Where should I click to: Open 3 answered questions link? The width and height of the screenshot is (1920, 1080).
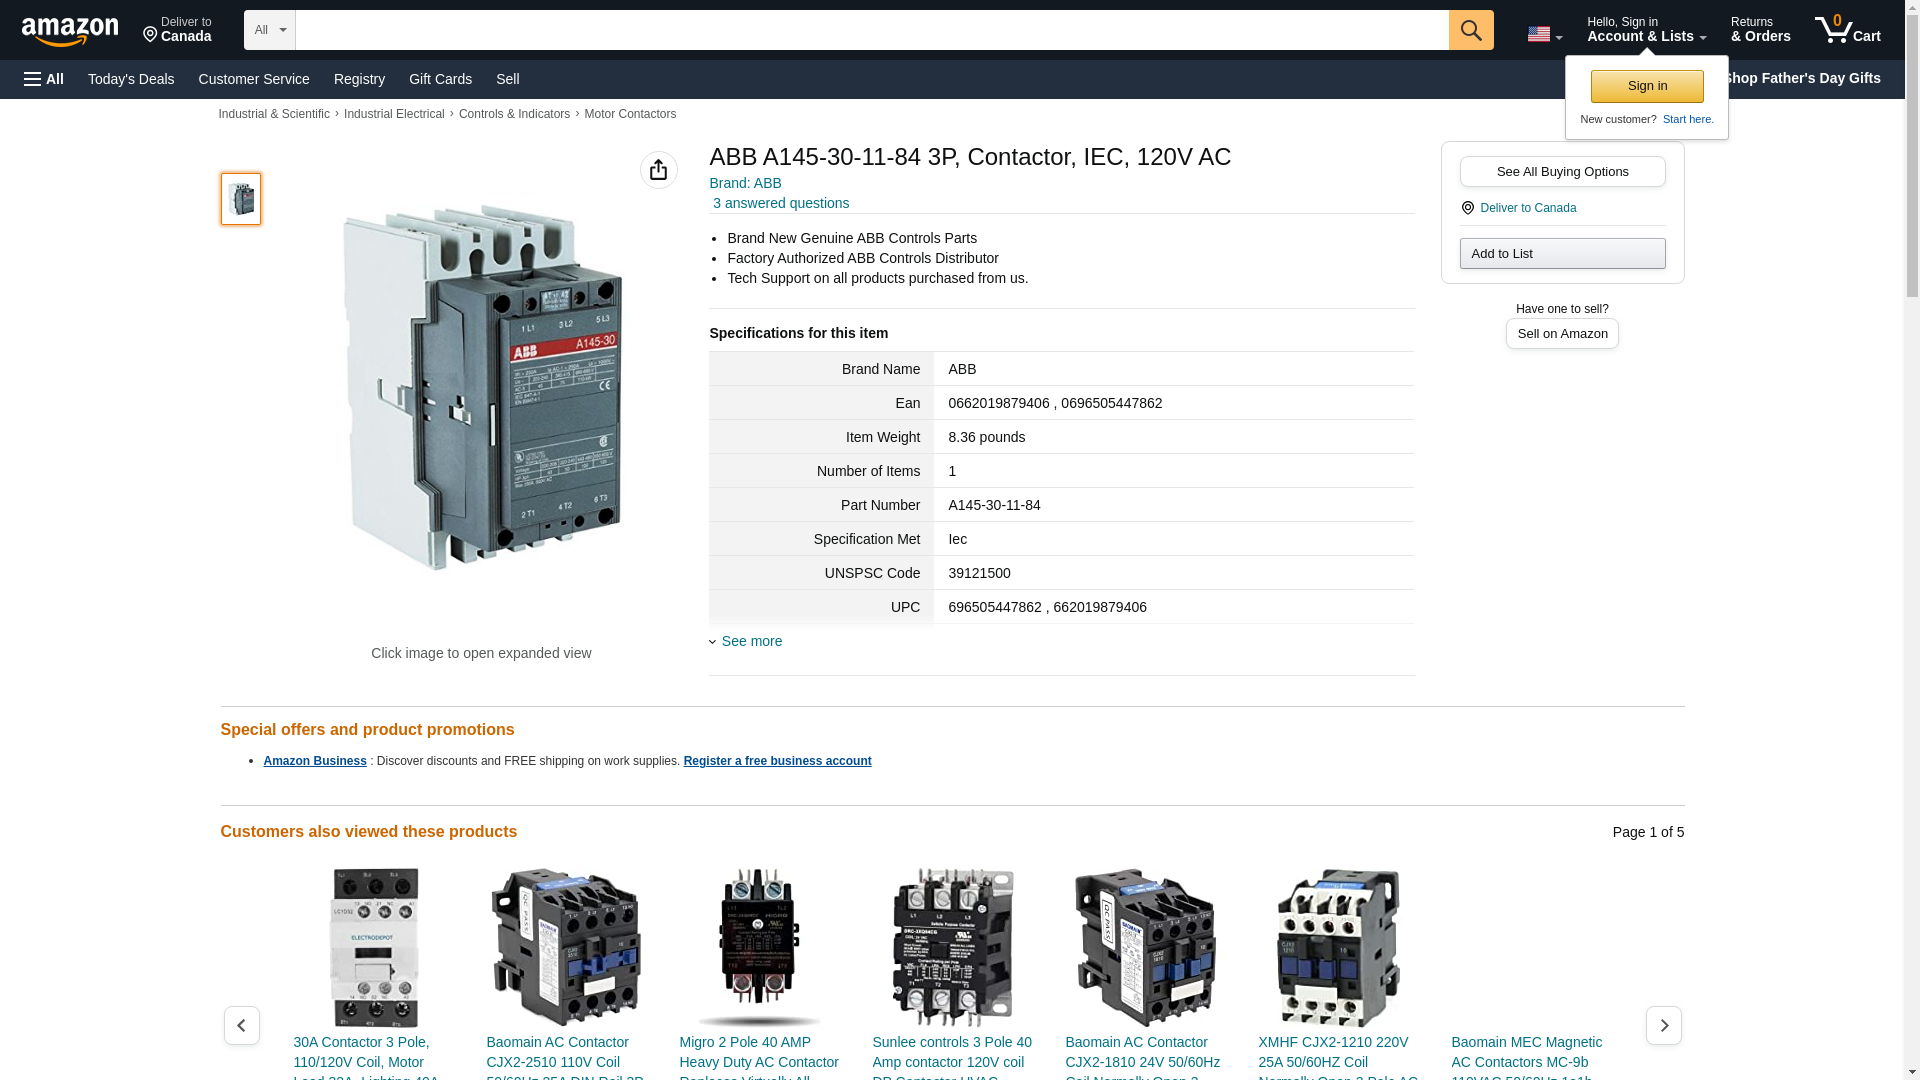[780, 203]
